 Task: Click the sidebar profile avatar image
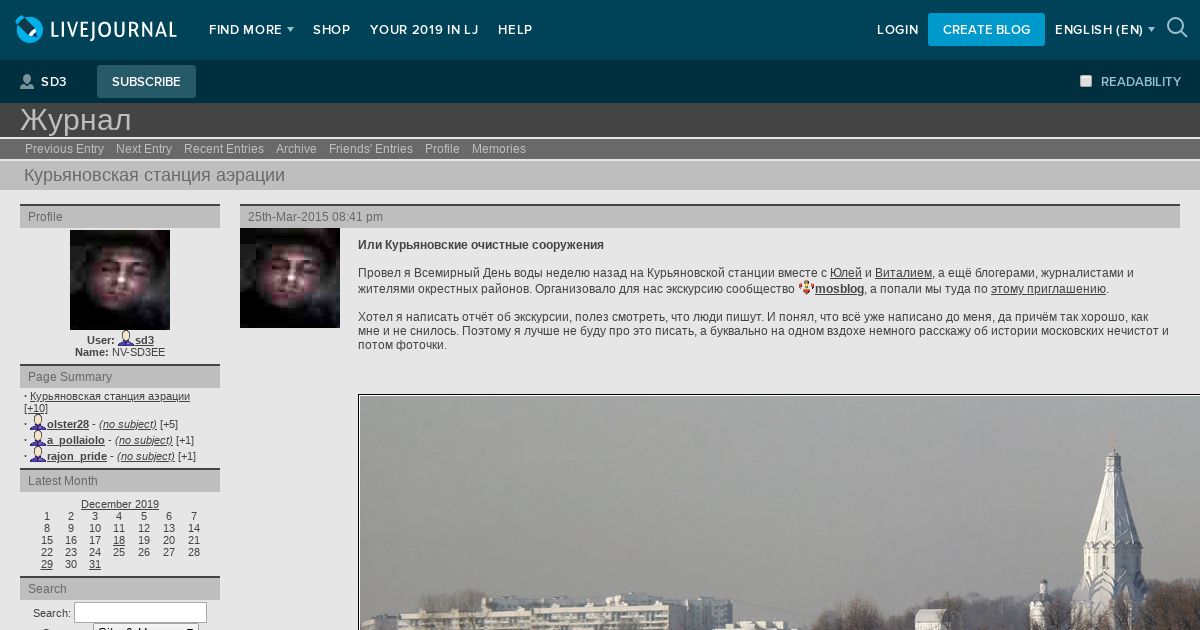coord(120,280)
